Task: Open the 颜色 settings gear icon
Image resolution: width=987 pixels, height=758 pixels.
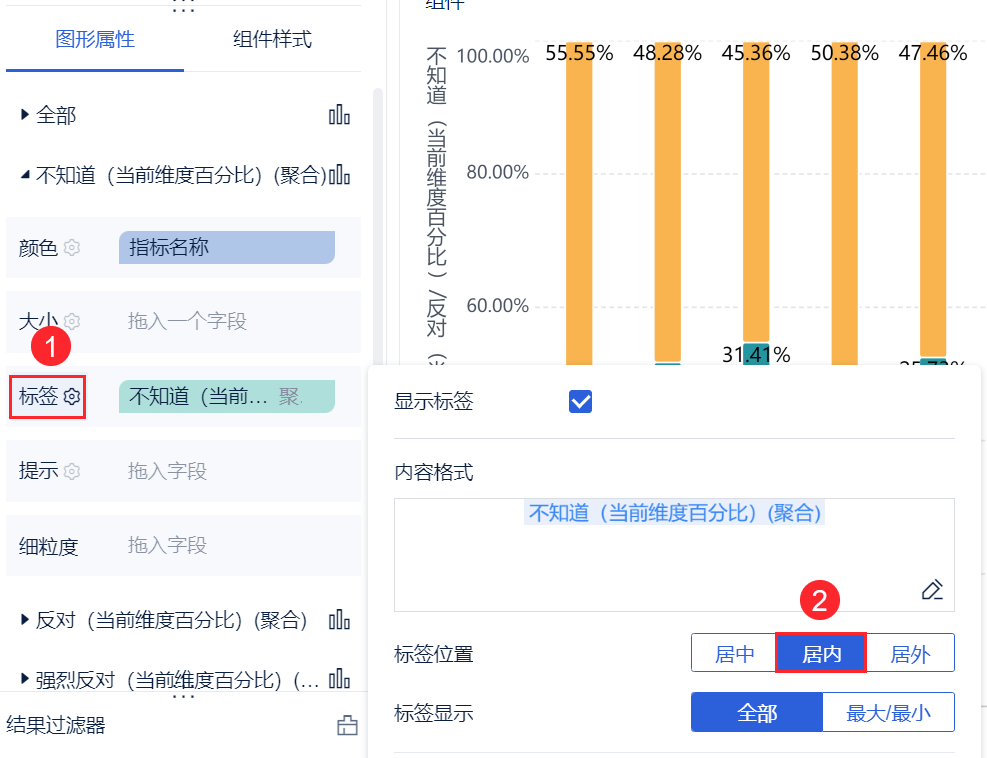Action: point(72,247)
